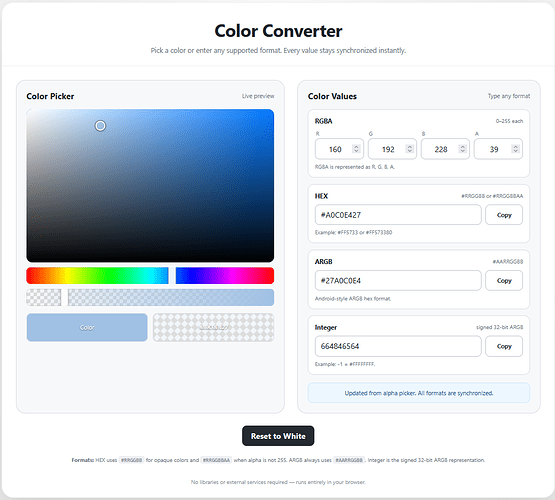Screen dimensions: 555x500
Task: Click the ARGB input showing #27A0C0E4
Action: point(398,281)
